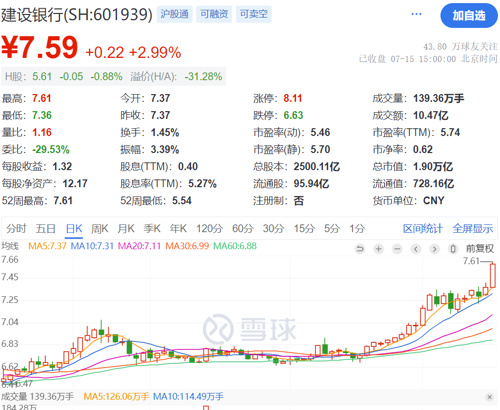The width and height of the screenshot is (500, 410).
Task: Click the 全屏显示 fullscreen link
Action: click(x=473, y=229)
